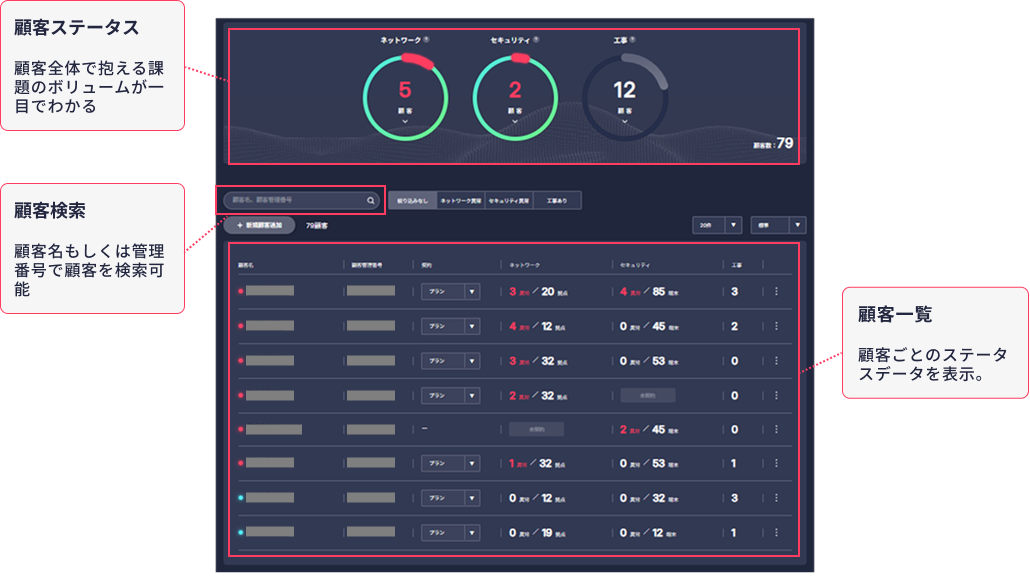
Task: Open the 20件 page-size dropdown
Action: (717, 225)
